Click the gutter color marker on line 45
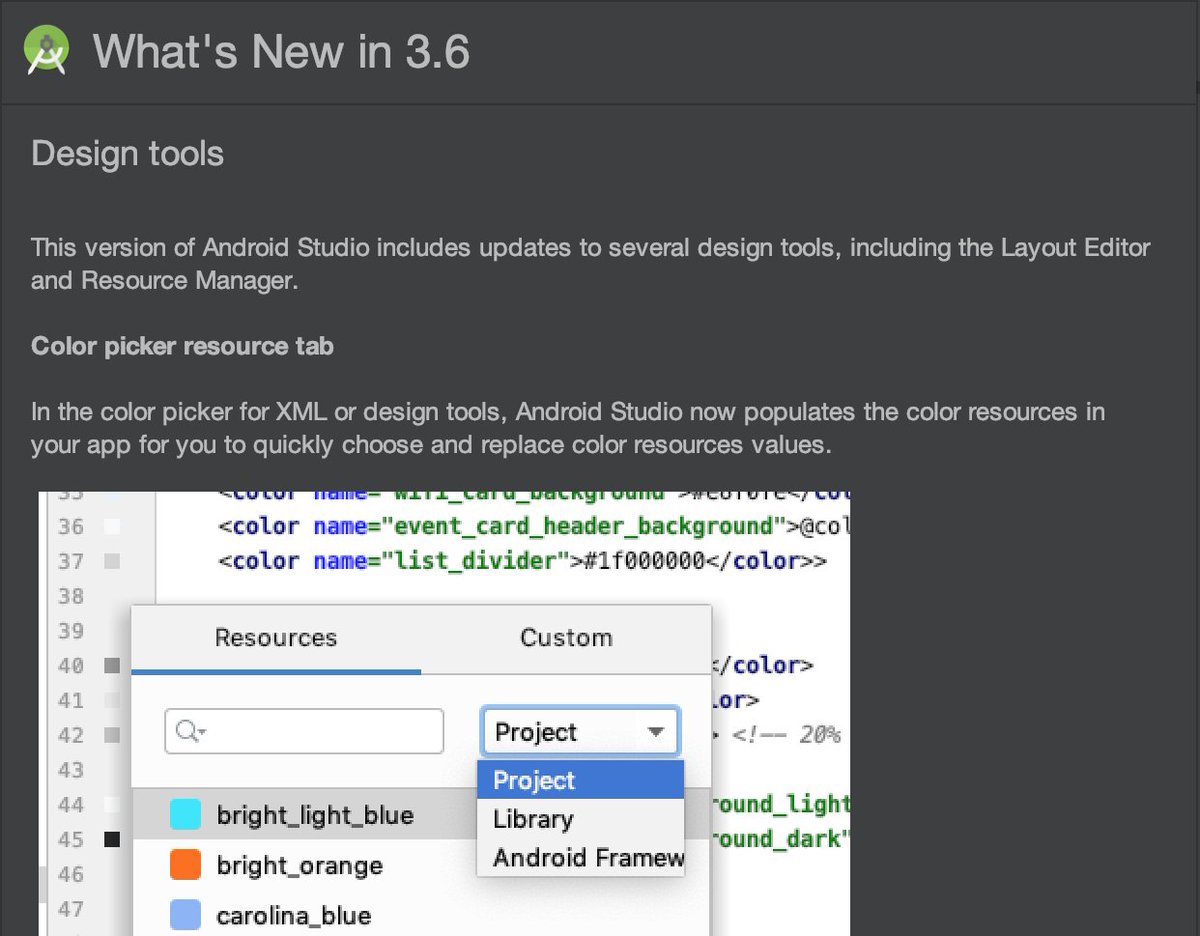Screen dimensions: 1200x936 pos(112,839)
